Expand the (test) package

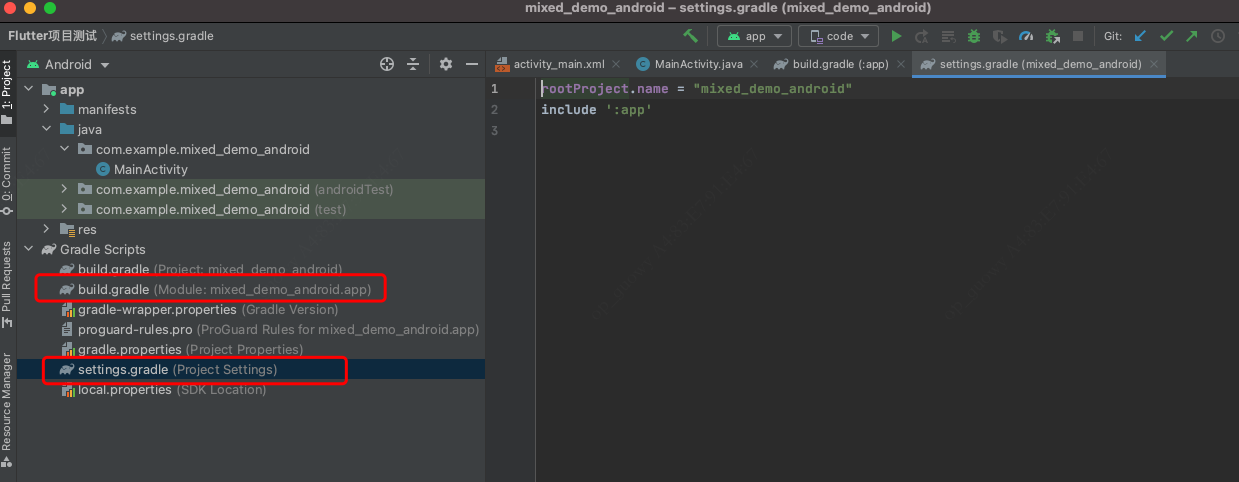point(65,209)
